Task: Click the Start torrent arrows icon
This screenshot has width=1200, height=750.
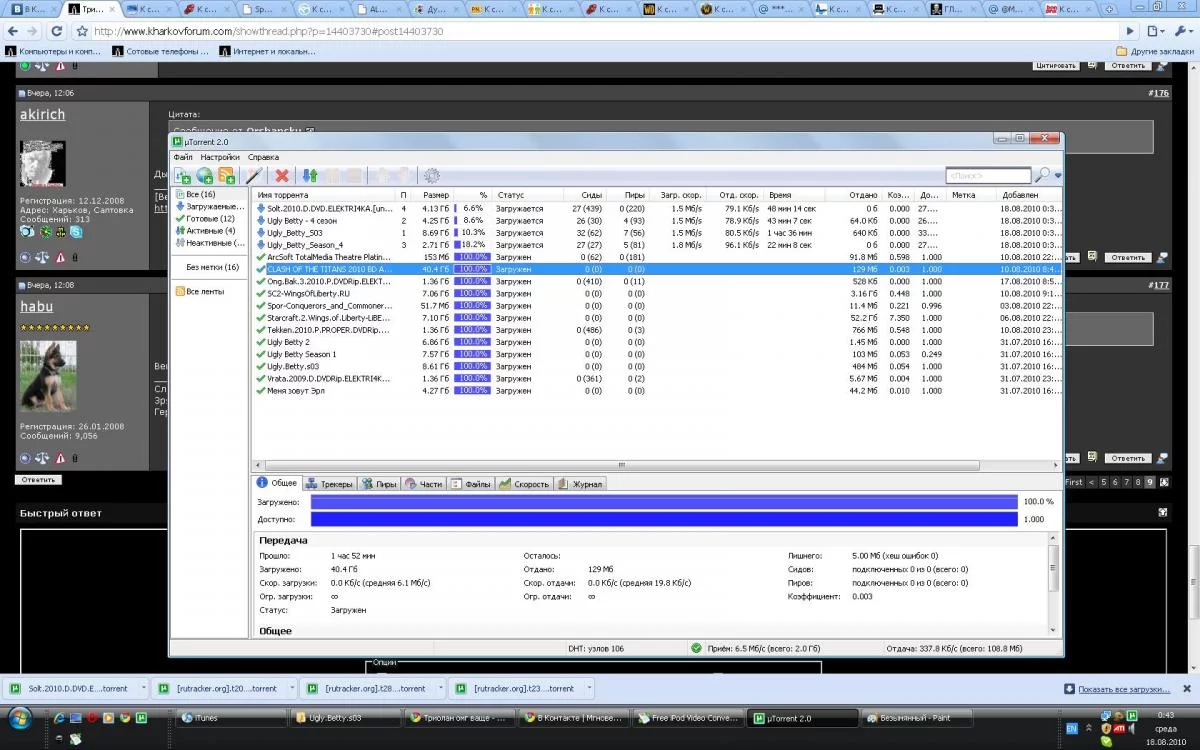Action: [310, 176]
